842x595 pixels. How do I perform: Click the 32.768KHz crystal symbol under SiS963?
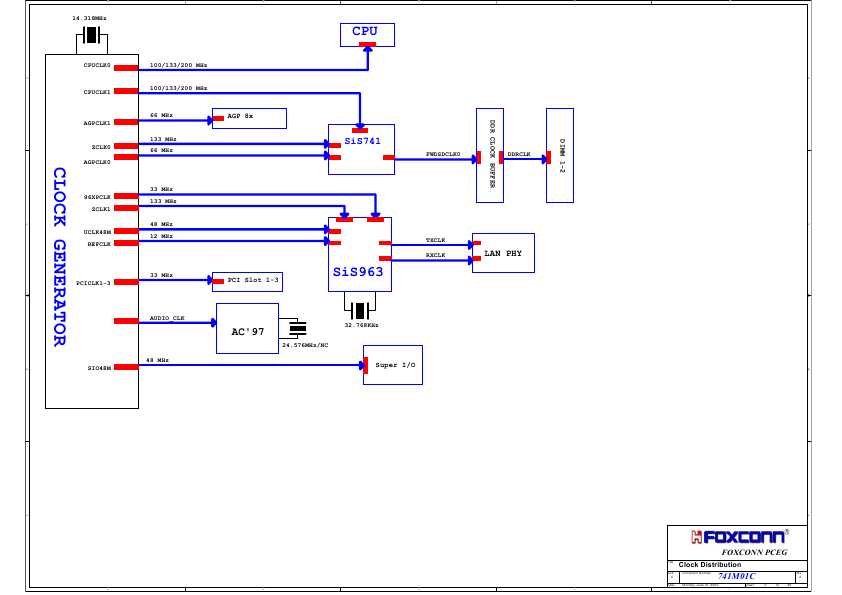click(x=360, y=310)
